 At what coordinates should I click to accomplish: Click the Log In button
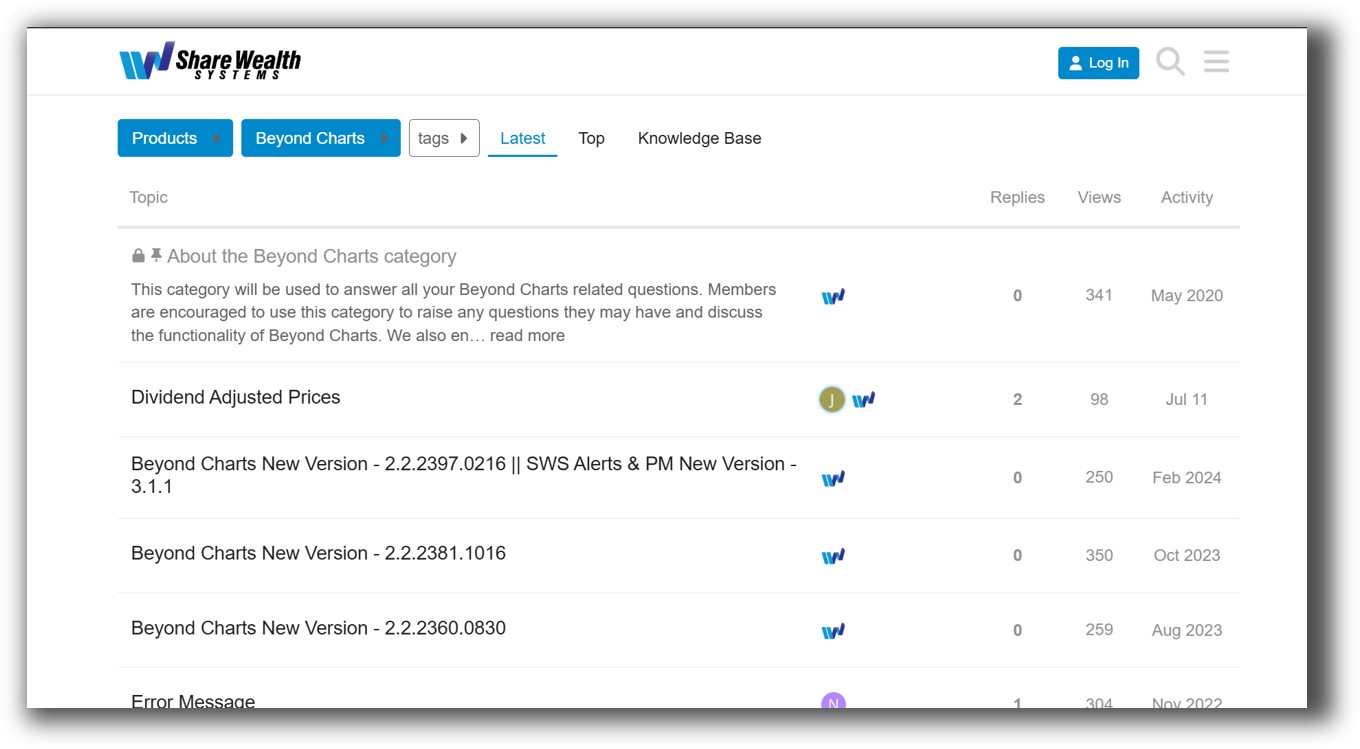point(1098,62)
